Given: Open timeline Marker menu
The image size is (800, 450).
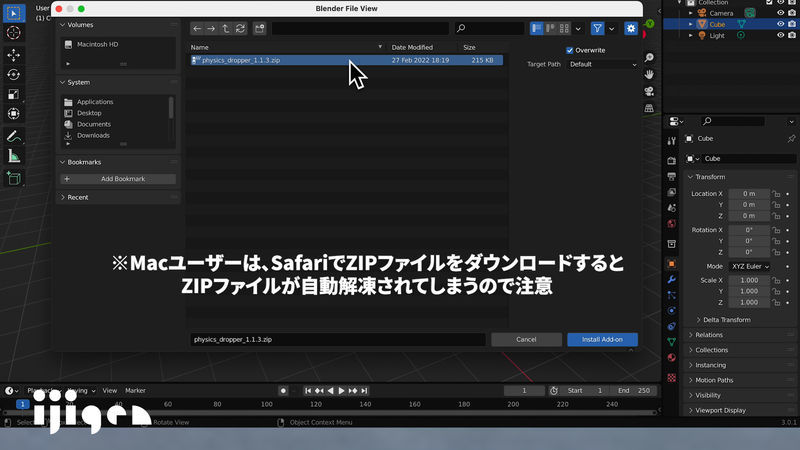Looking at the screenshot, I should click(135, 391).
